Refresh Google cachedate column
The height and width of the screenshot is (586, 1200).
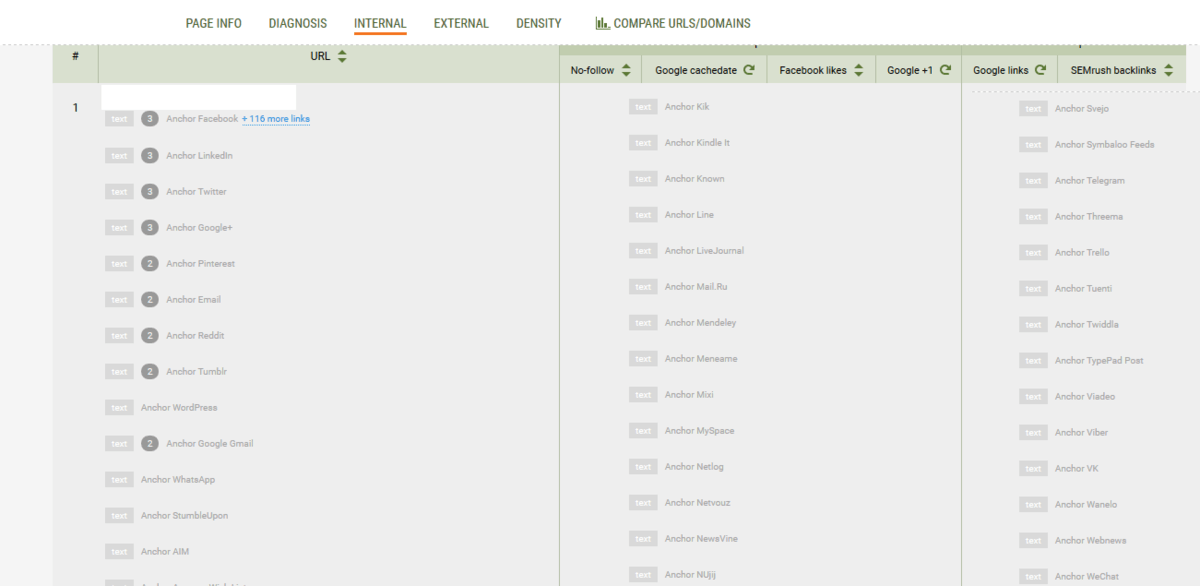pyautogui.click(x=748, y=70)
